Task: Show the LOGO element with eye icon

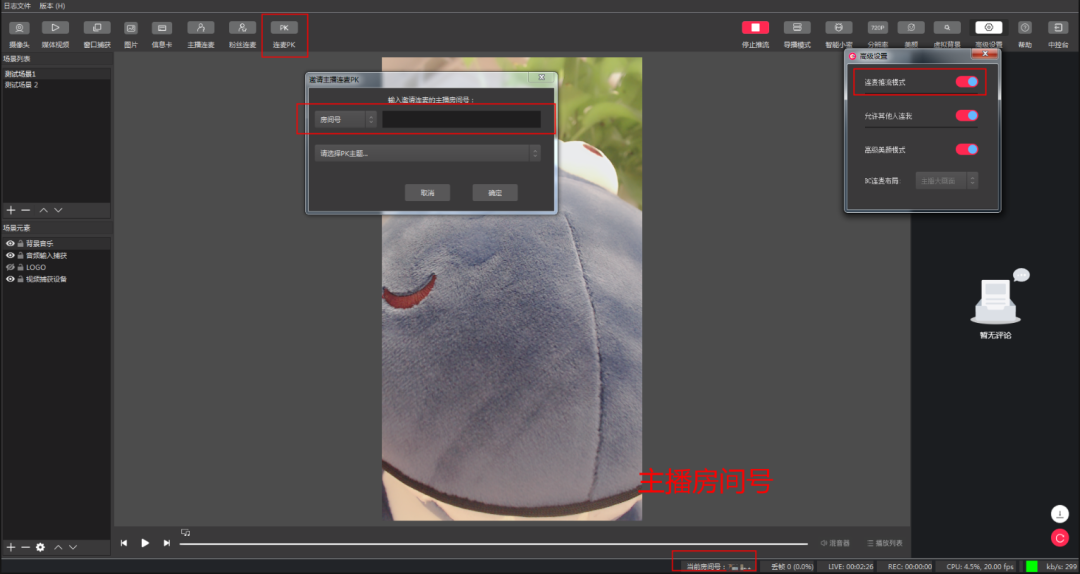Action: 10,267
